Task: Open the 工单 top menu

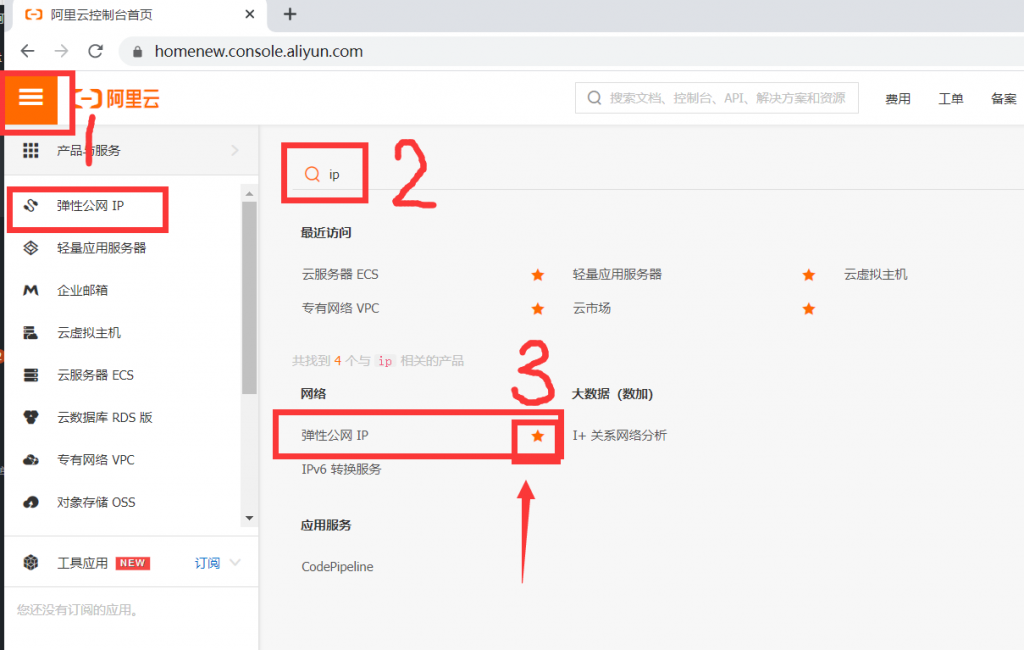Action: pyautogui.click(x=950, y=99)
